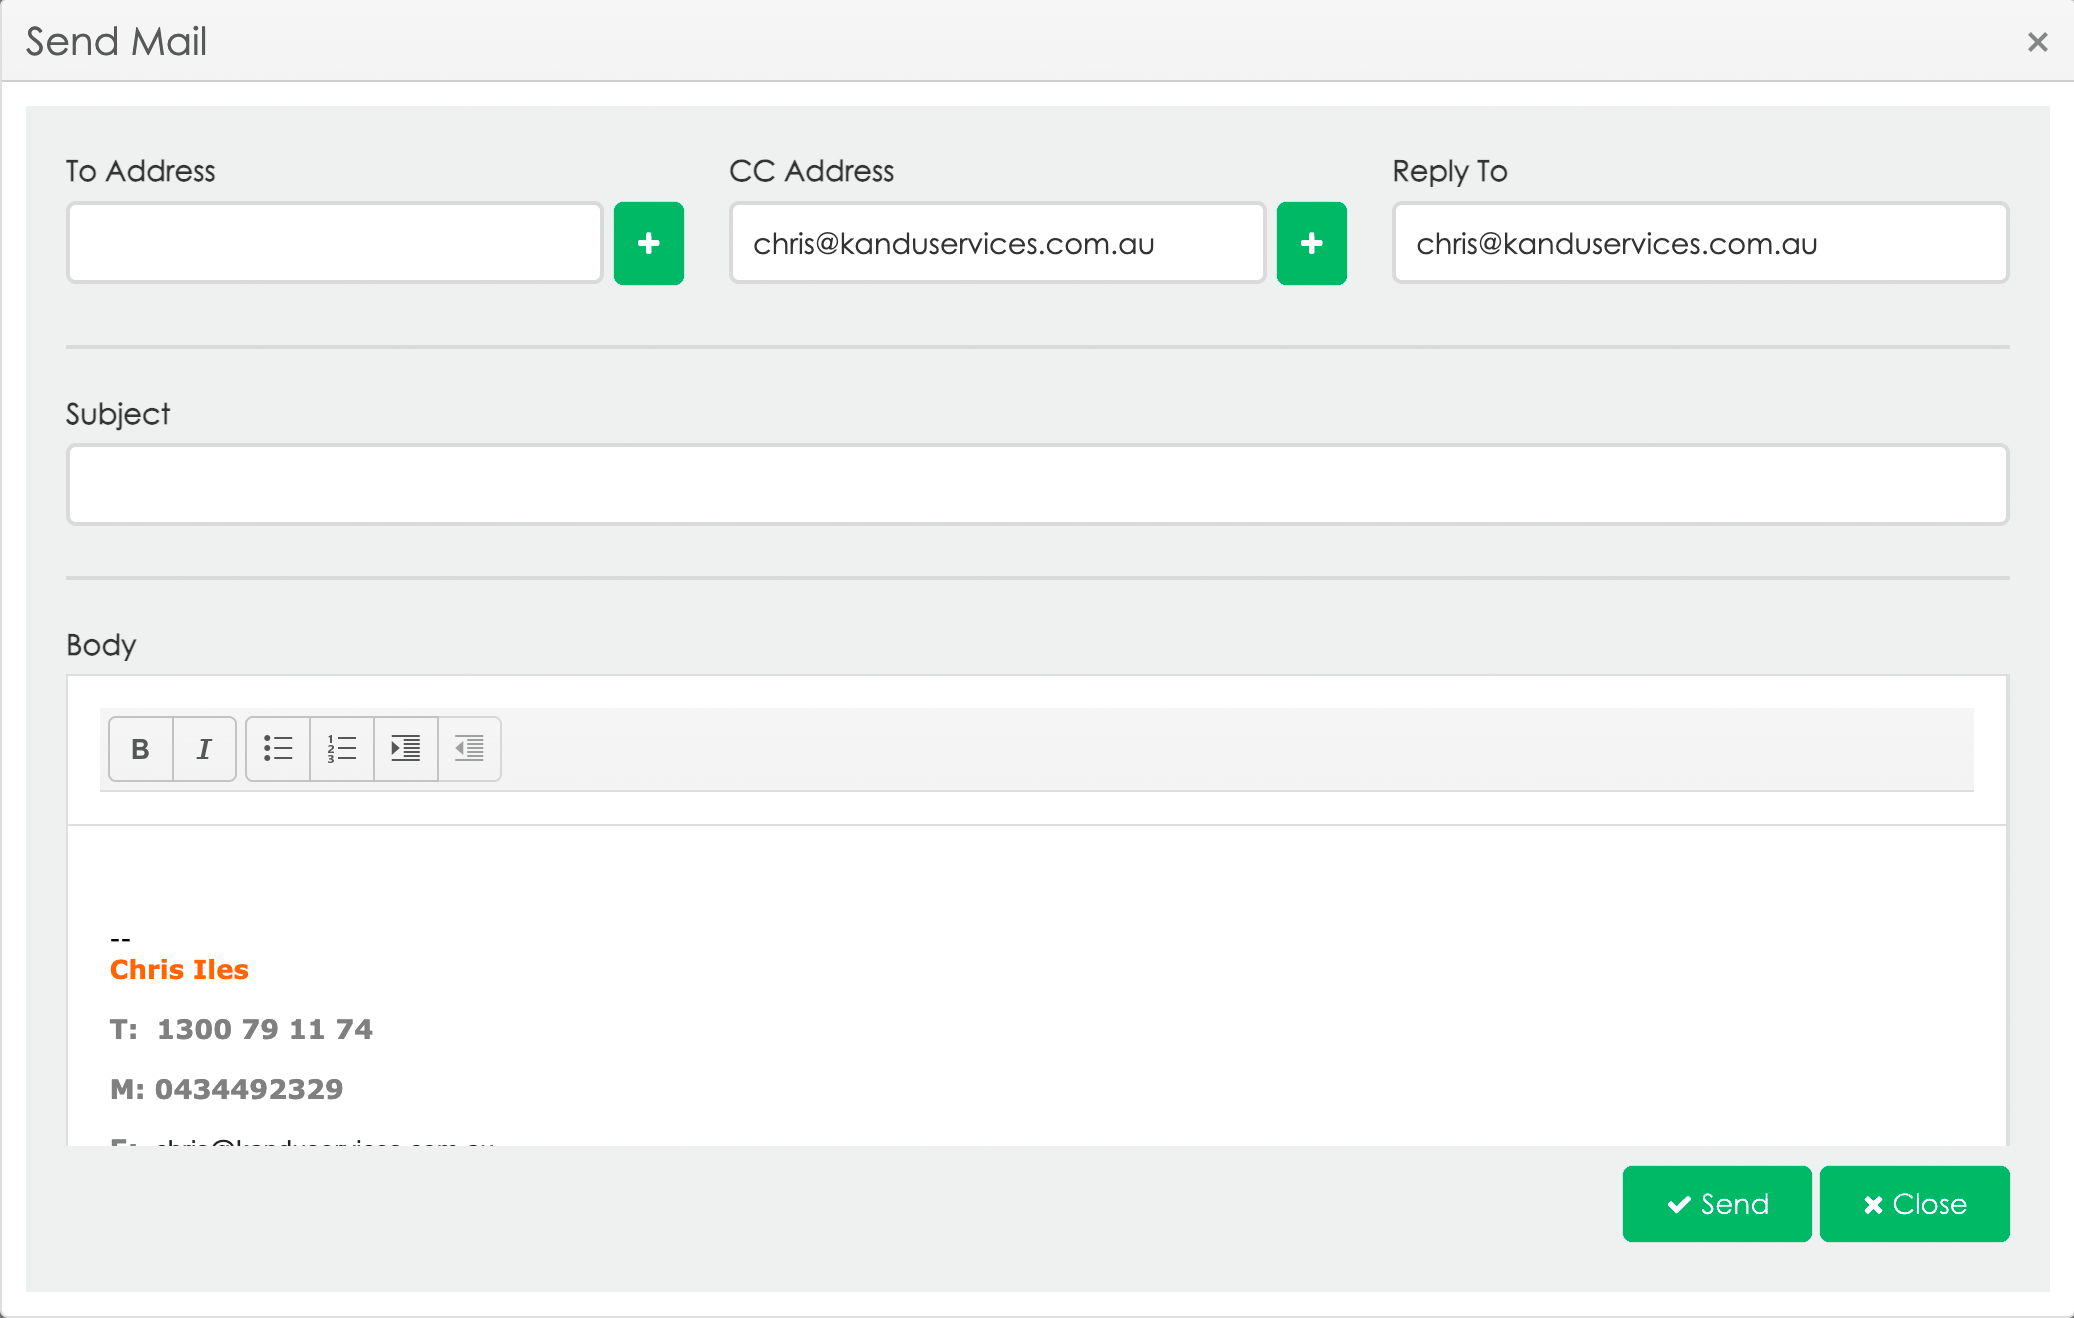Image resolution: width=2074 pixels, height=1318 pixels.
Task: Decrease indent of body text
Action: [469, 749]
